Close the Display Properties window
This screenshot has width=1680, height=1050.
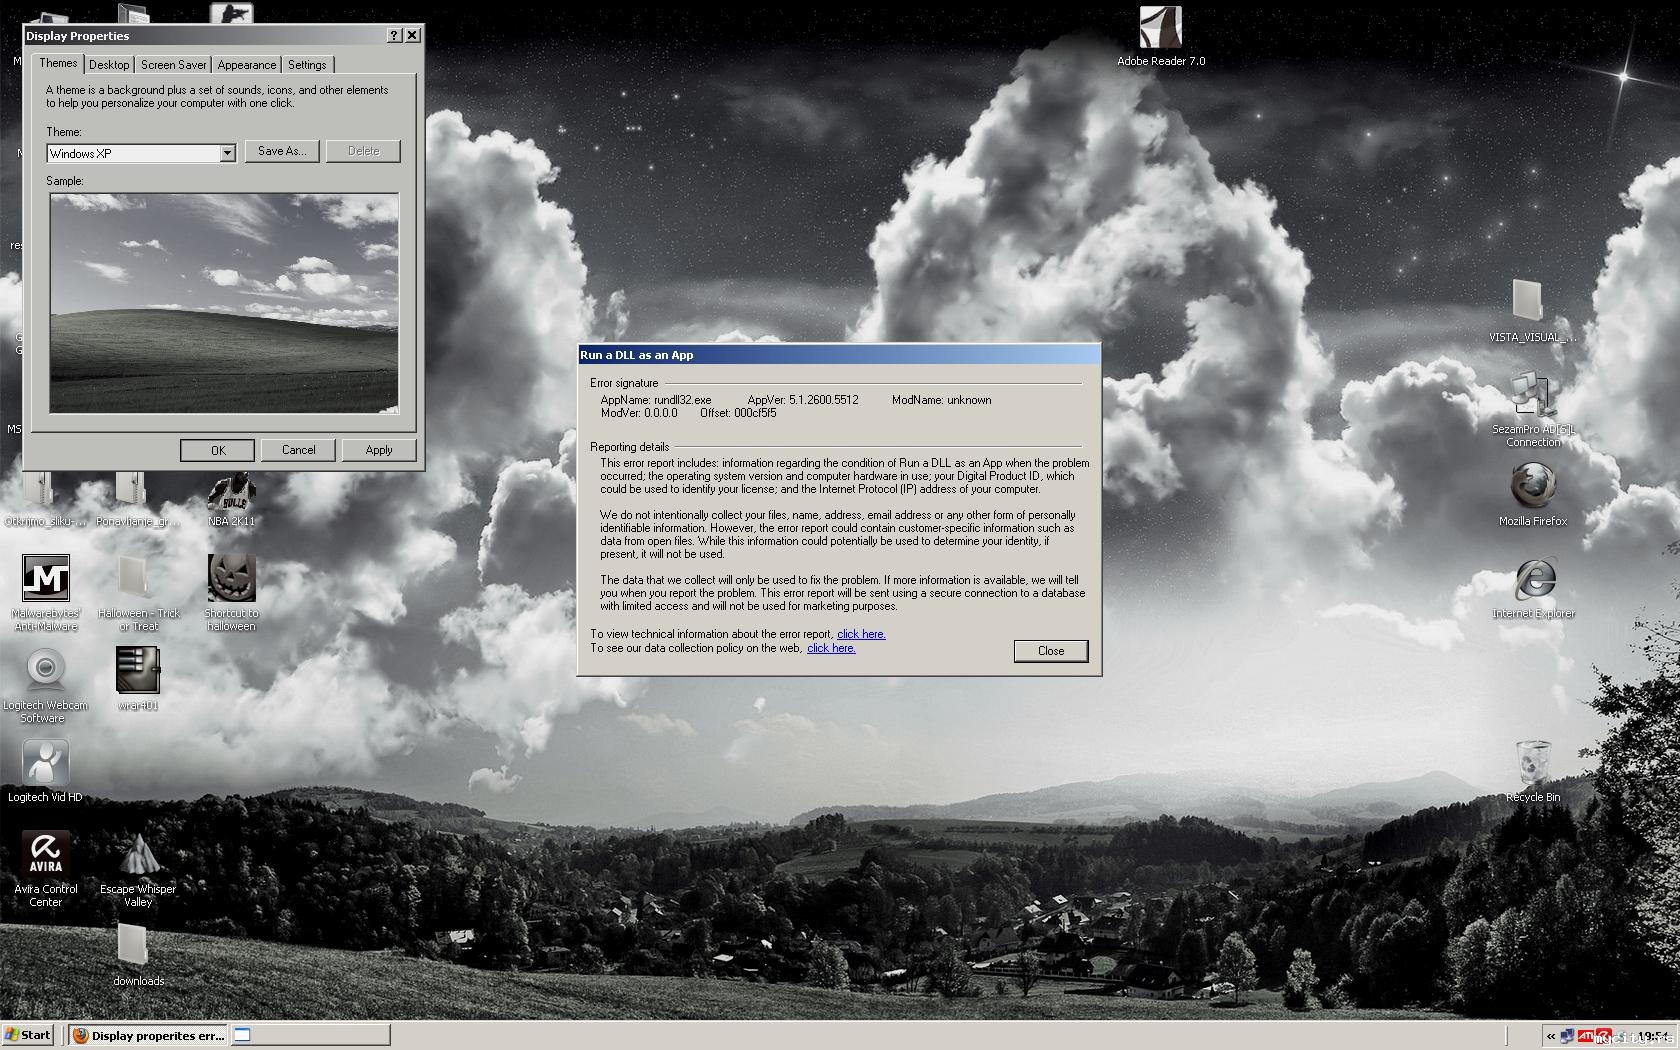tap(412, 35)
